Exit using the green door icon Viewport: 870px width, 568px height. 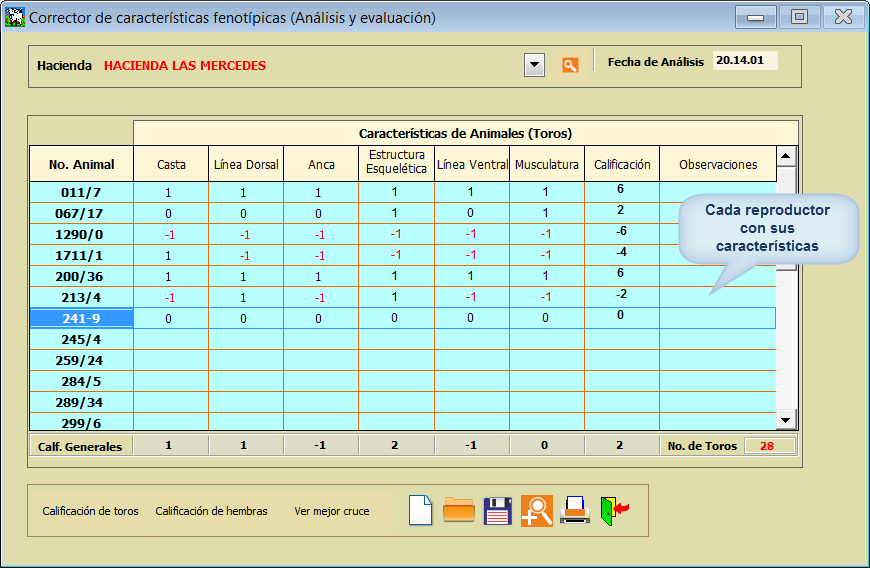(613, 510)
